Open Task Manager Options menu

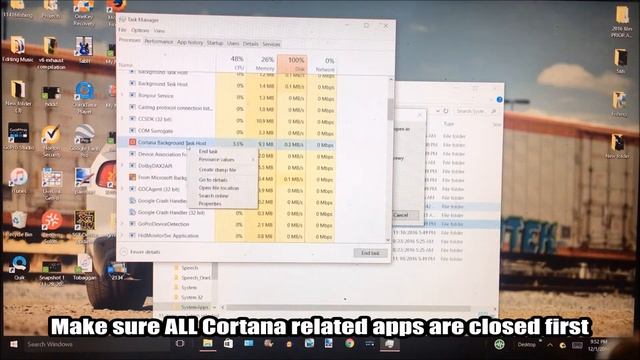tap(140, 31)
